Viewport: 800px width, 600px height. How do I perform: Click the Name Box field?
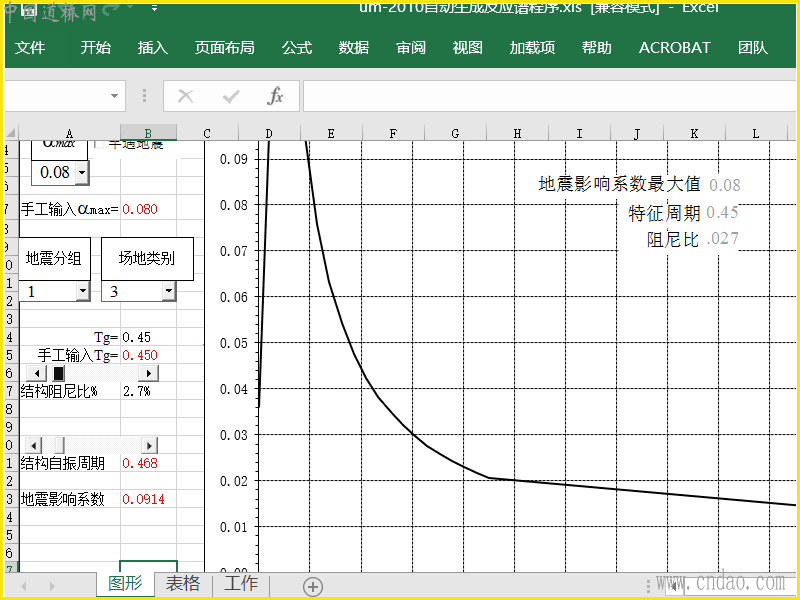56,95
